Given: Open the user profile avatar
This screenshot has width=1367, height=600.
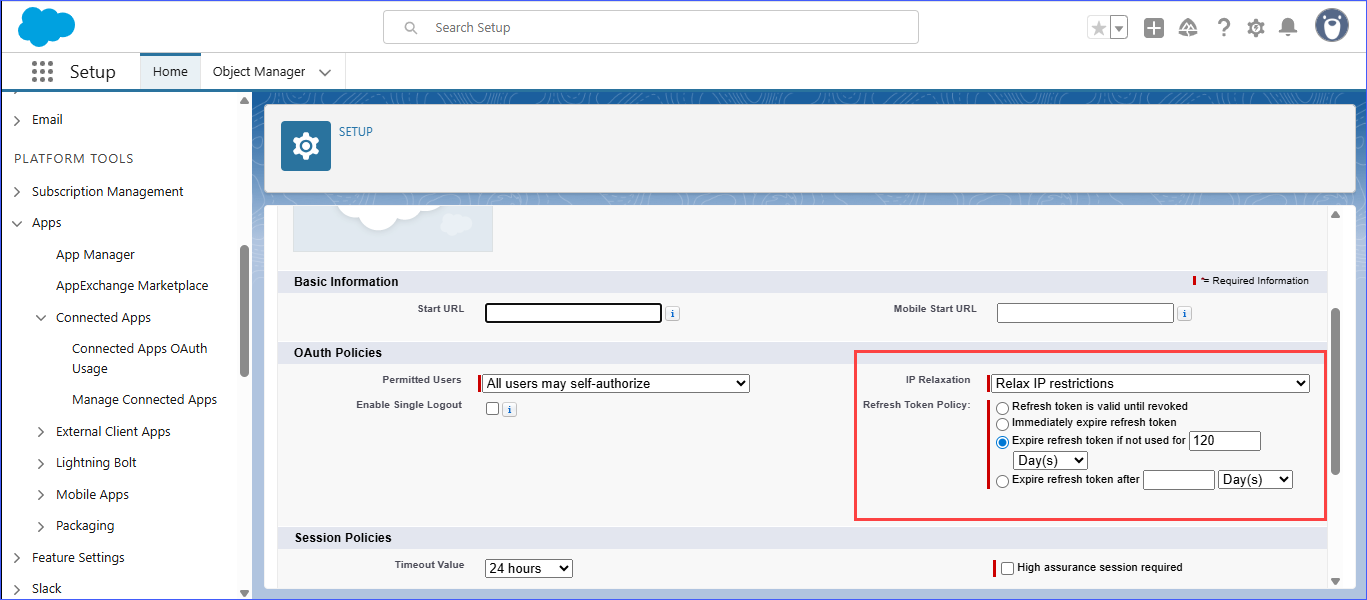Looking at the screenshot, I should point(1331,27).
